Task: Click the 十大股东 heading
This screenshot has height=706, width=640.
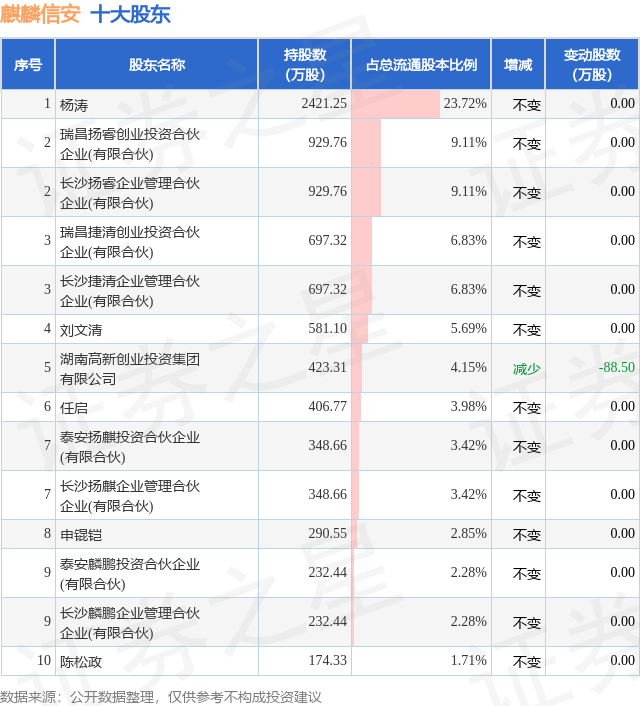Action: [x=131, y=14]
